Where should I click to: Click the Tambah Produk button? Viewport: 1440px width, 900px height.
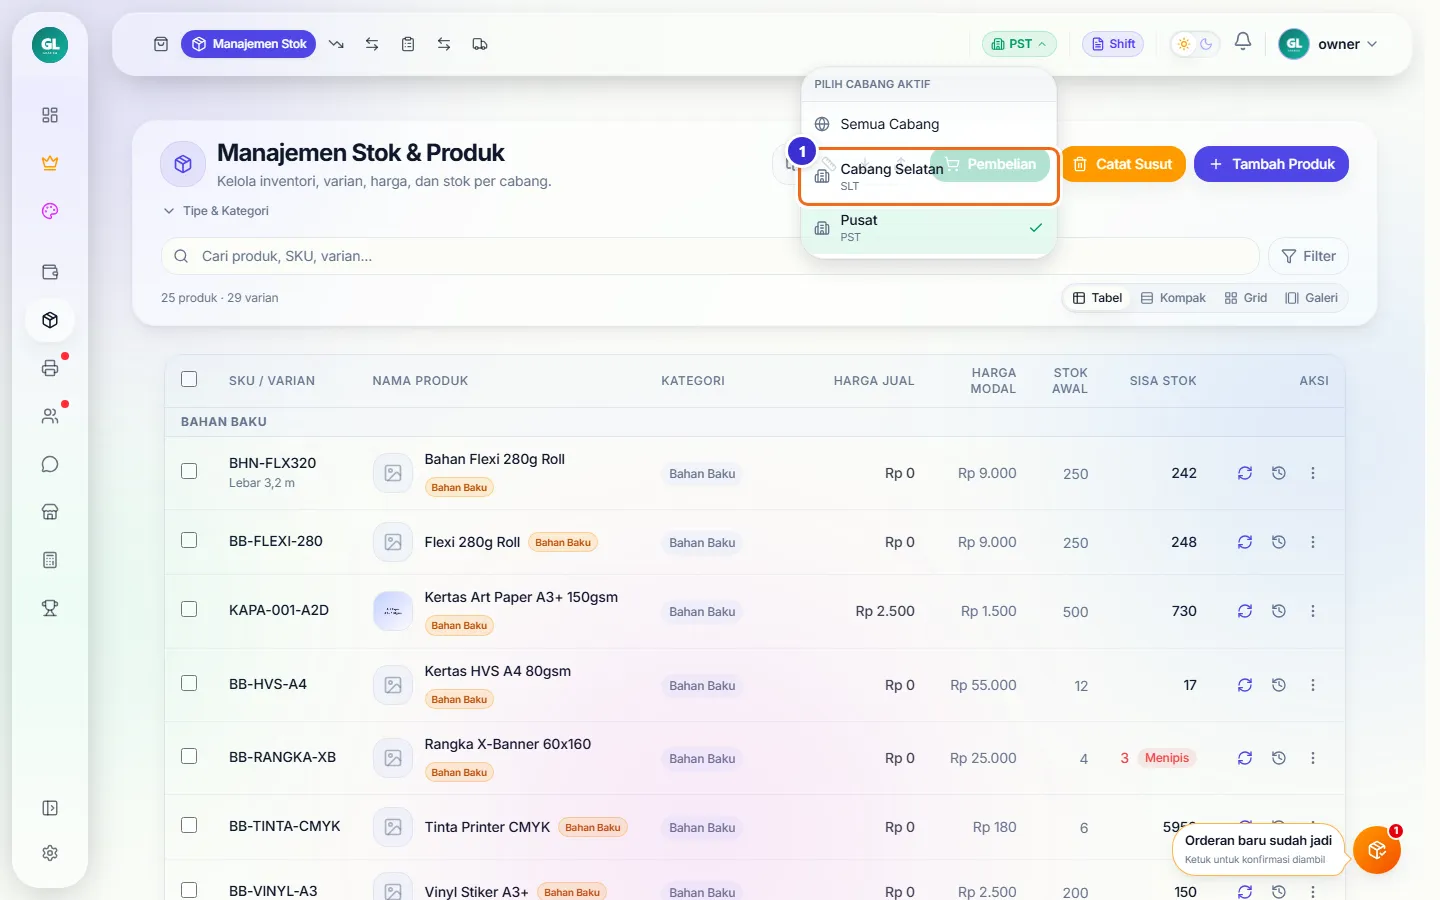tap(1271, 164)
